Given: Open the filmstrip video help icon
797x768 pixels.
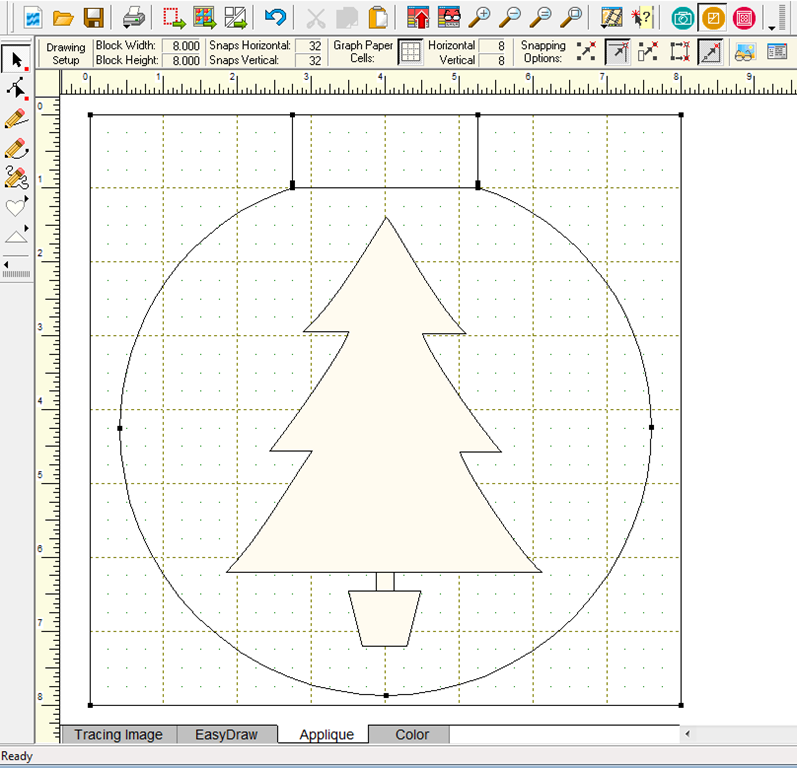Looking at the screenshot, I should point(611,18).
